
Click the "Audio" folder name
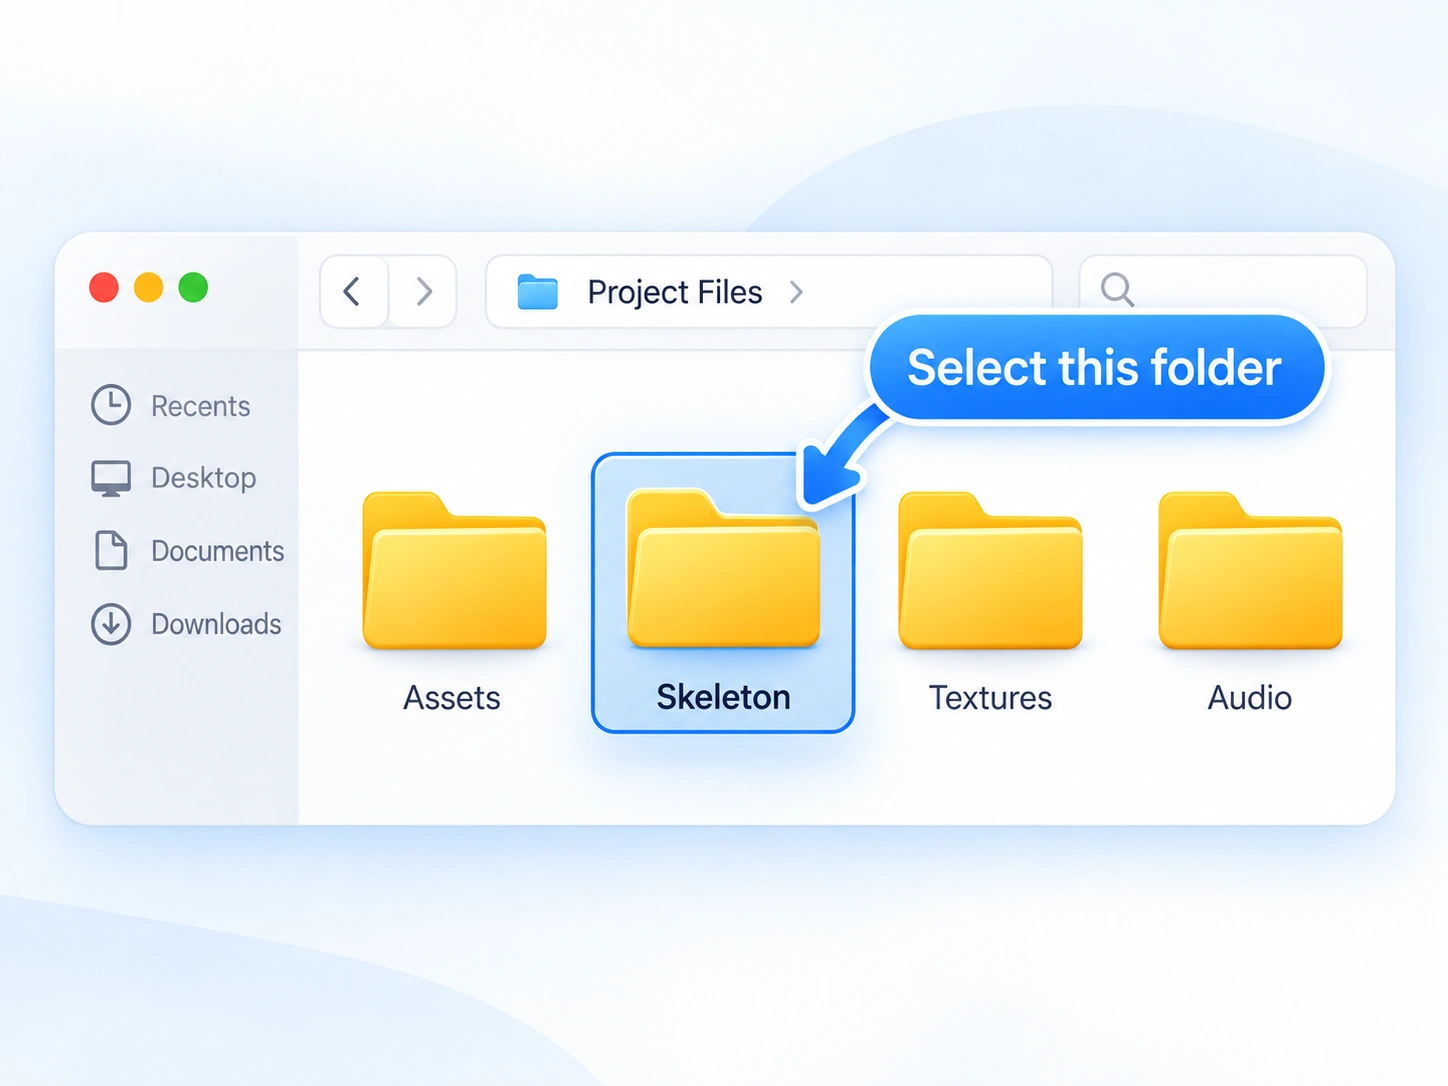1250,697
